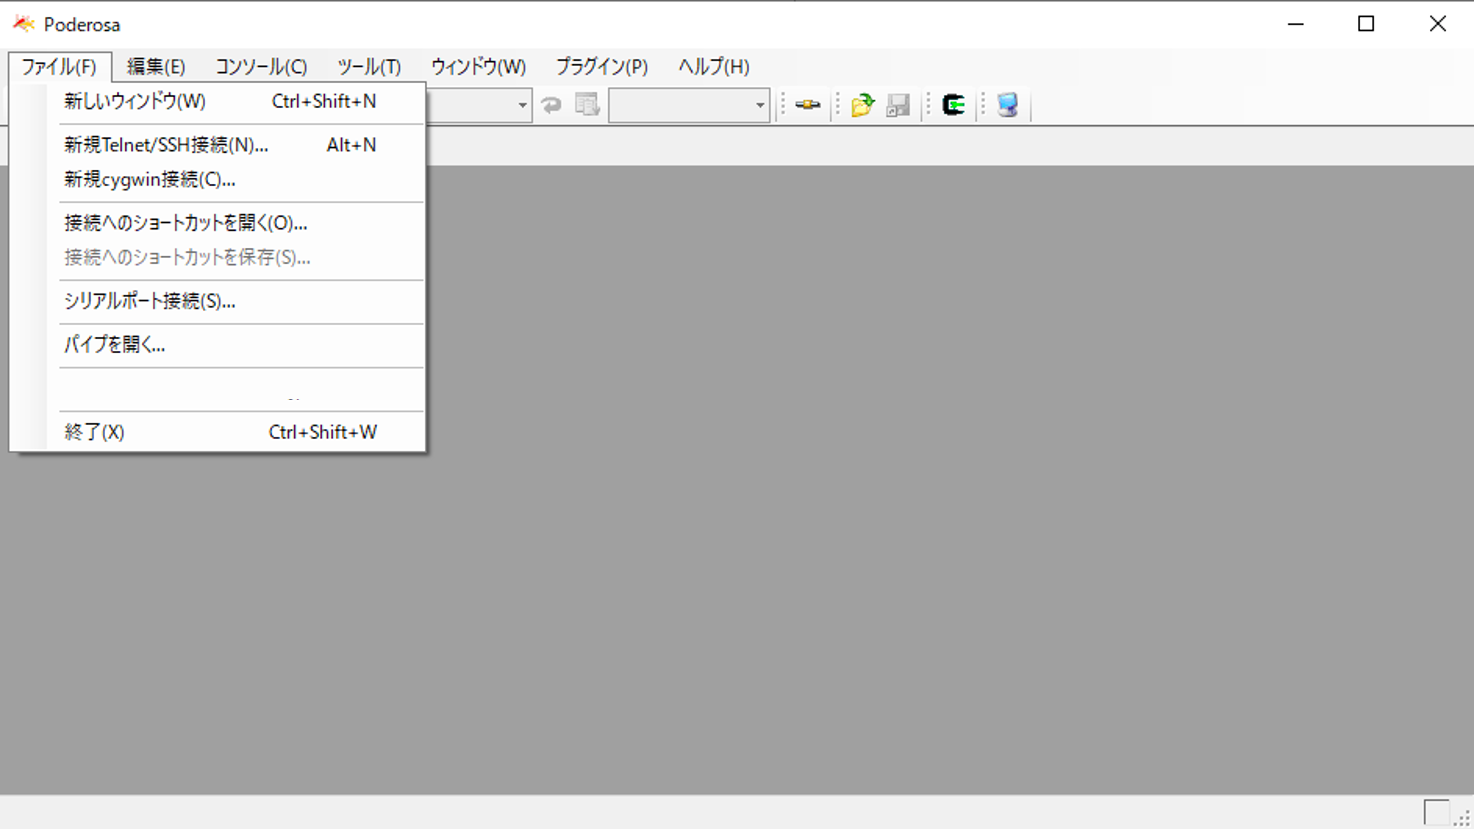Click the open shortcut folder icon
The image size is (1474, 829).
(x=862, y=105)
